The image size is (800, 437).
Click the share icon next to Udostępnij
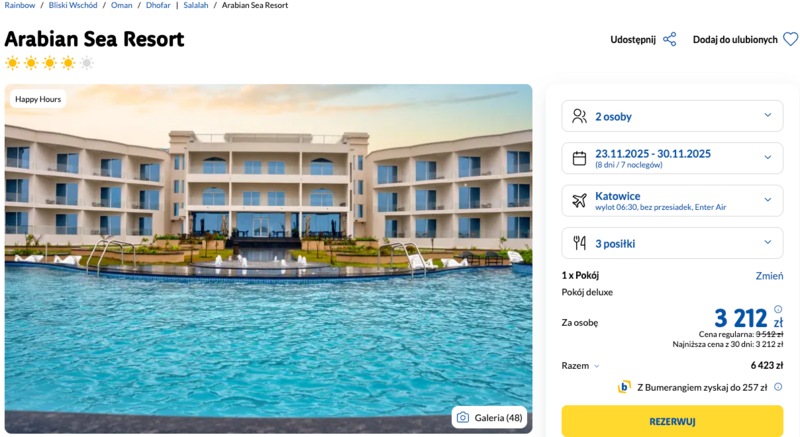click(670, 40)
